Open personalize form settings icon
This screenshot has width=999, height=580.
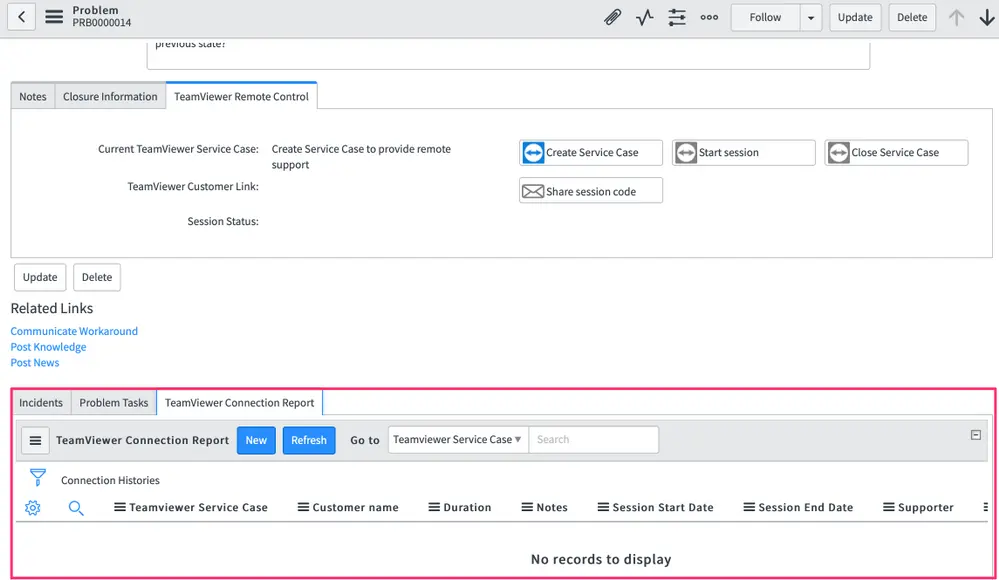677,17
